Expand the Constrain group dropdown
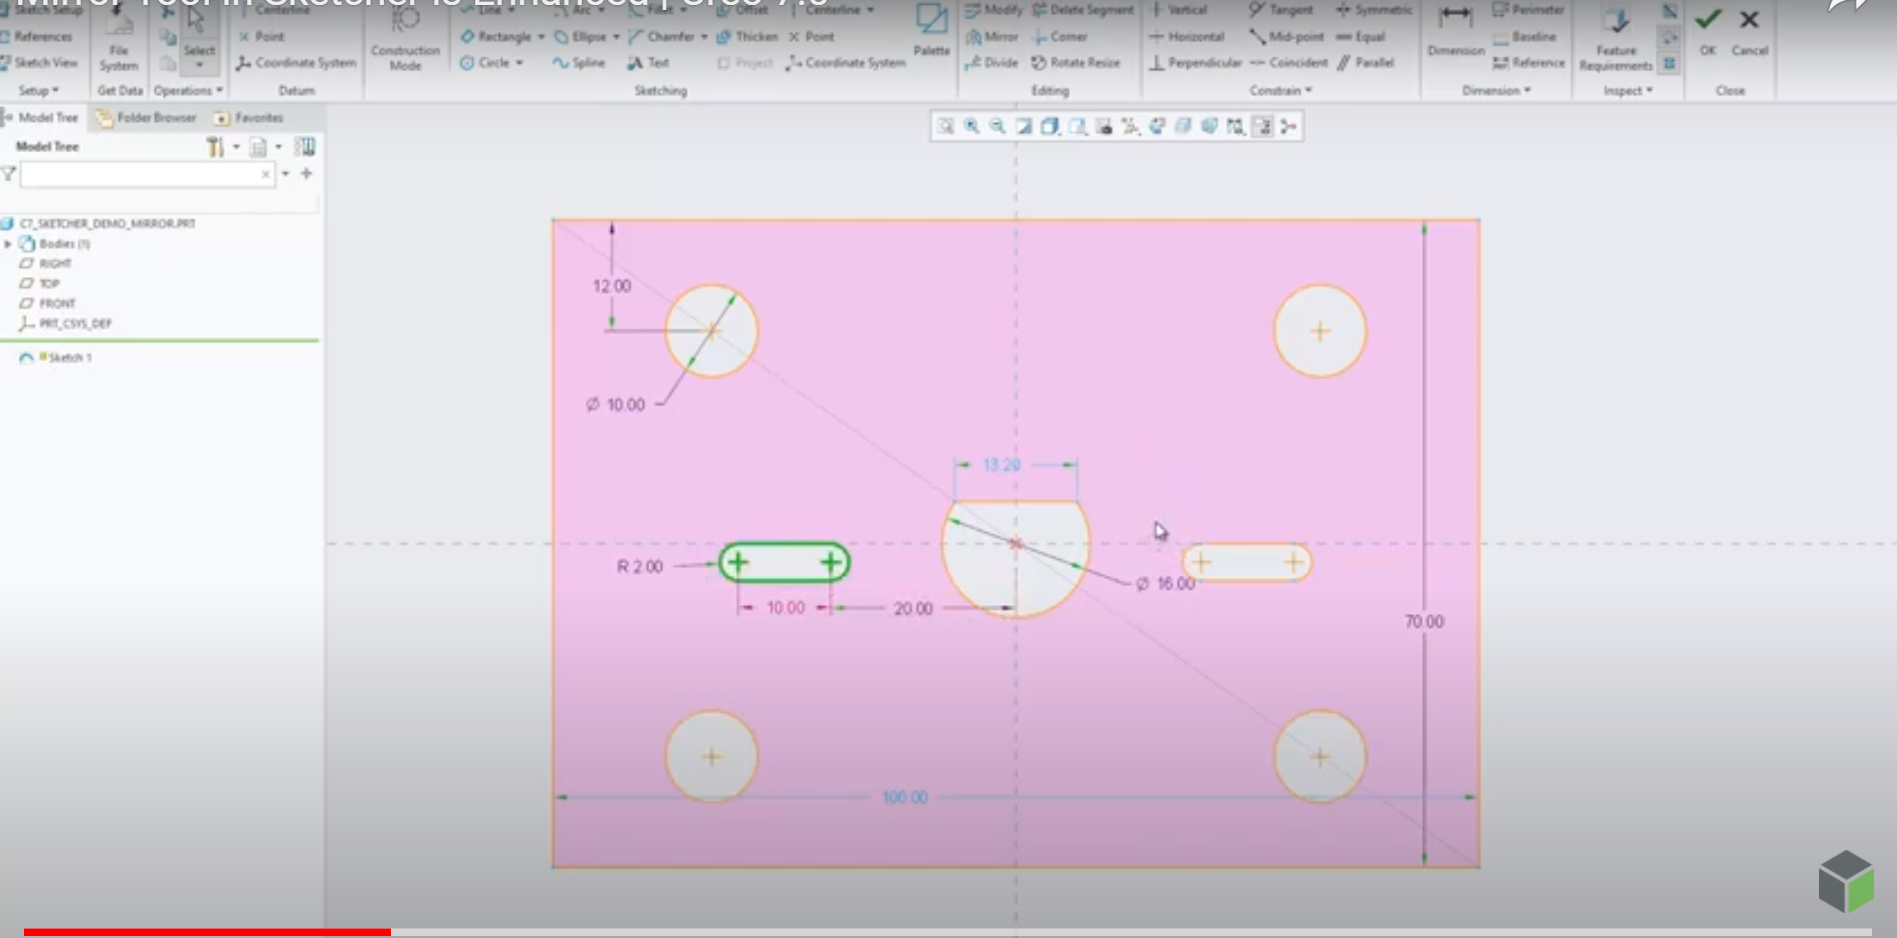The width and height of the screenshot is (1897, 938). pyautogui.click(x=1306, y=90)
